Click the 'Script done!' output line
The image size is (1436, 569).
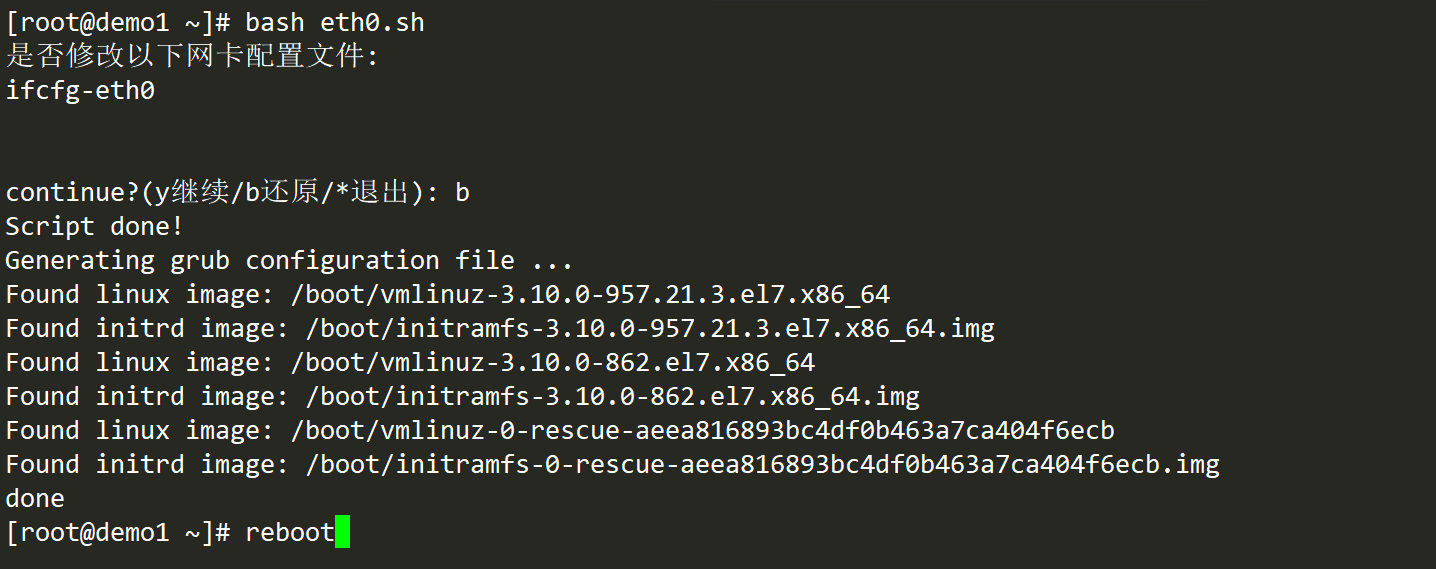pos(95,227)
